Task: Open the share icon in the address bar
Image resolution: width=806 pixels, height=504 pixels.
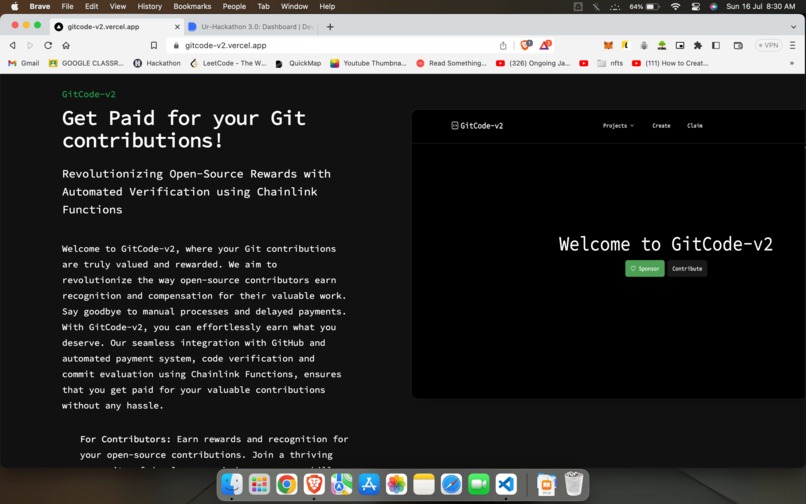Action: (503, 45)
